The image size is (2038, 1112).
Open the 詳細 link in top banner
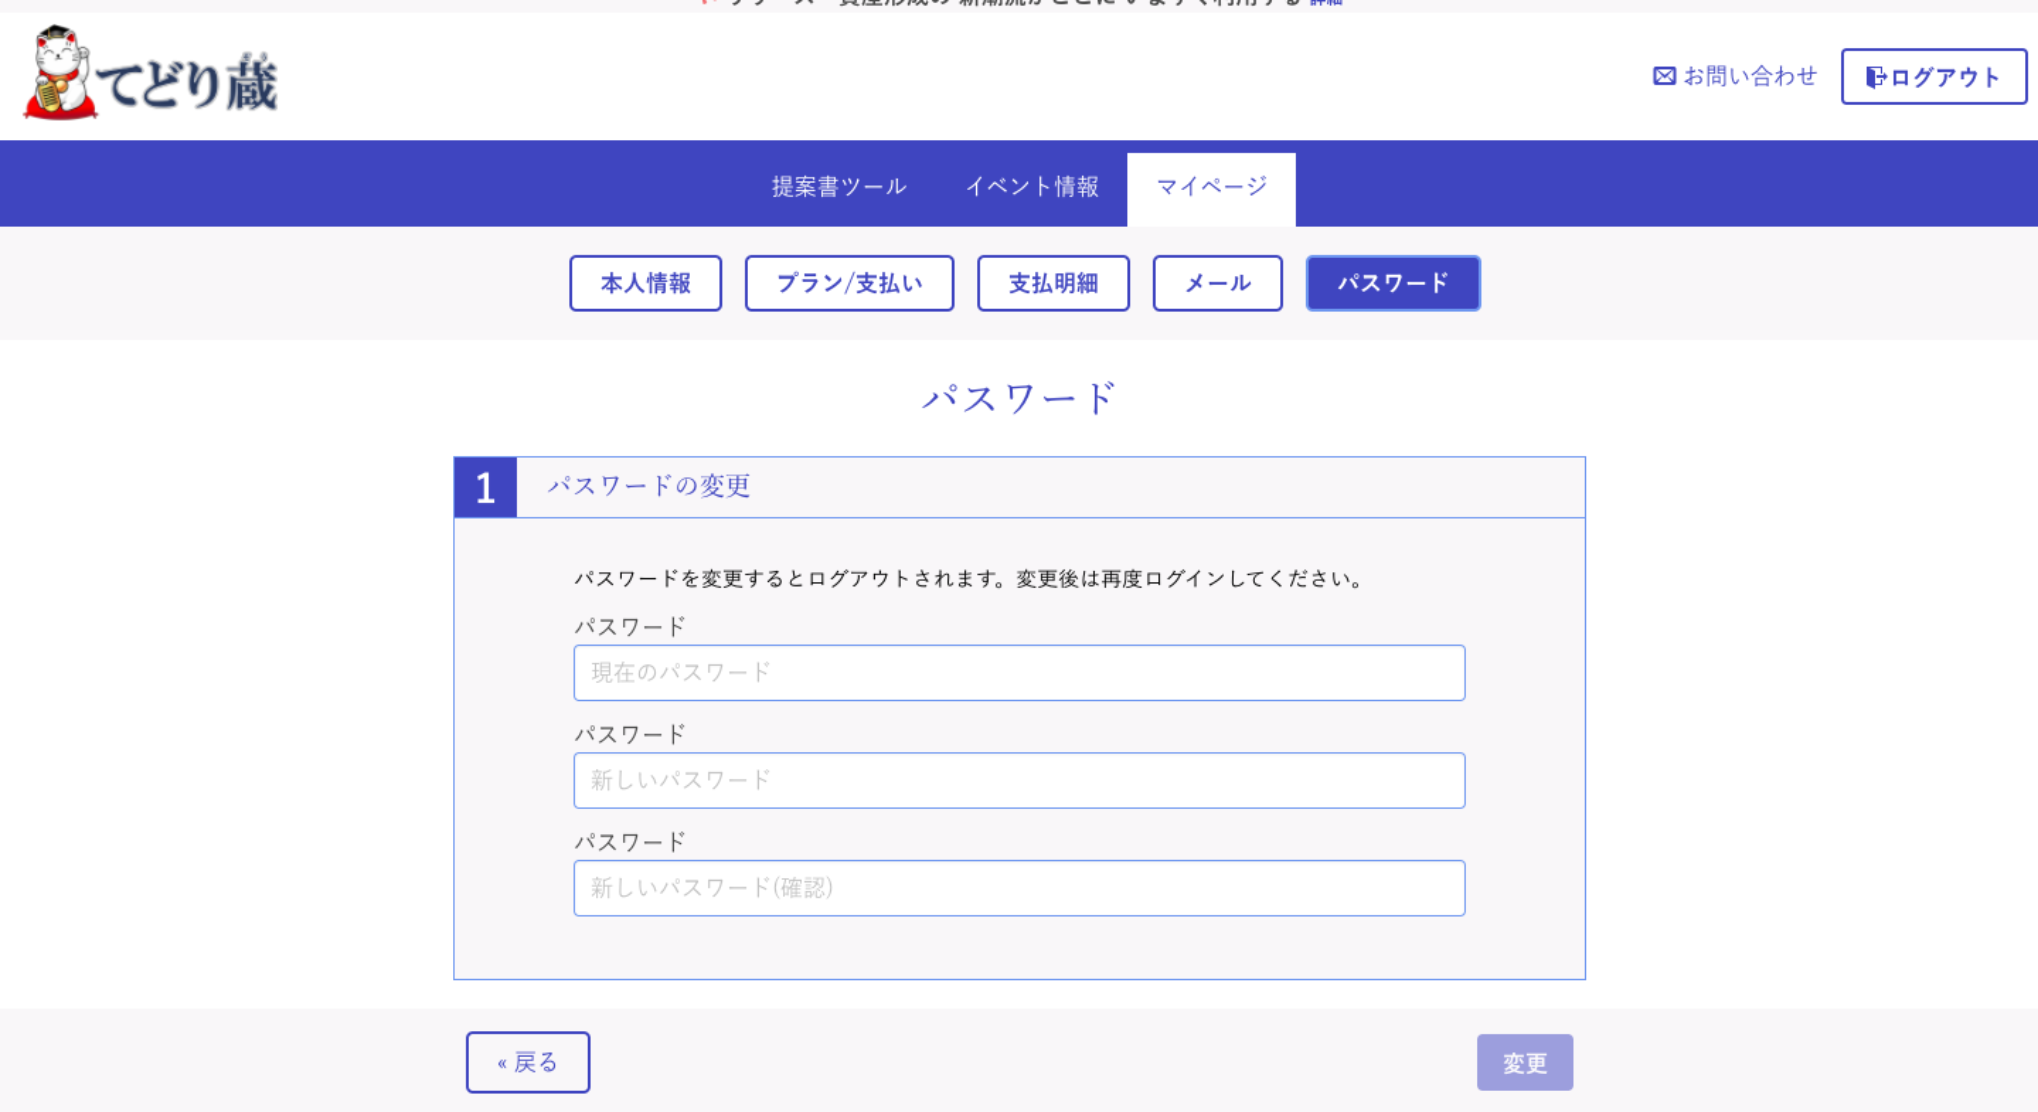click(1326, 3)
